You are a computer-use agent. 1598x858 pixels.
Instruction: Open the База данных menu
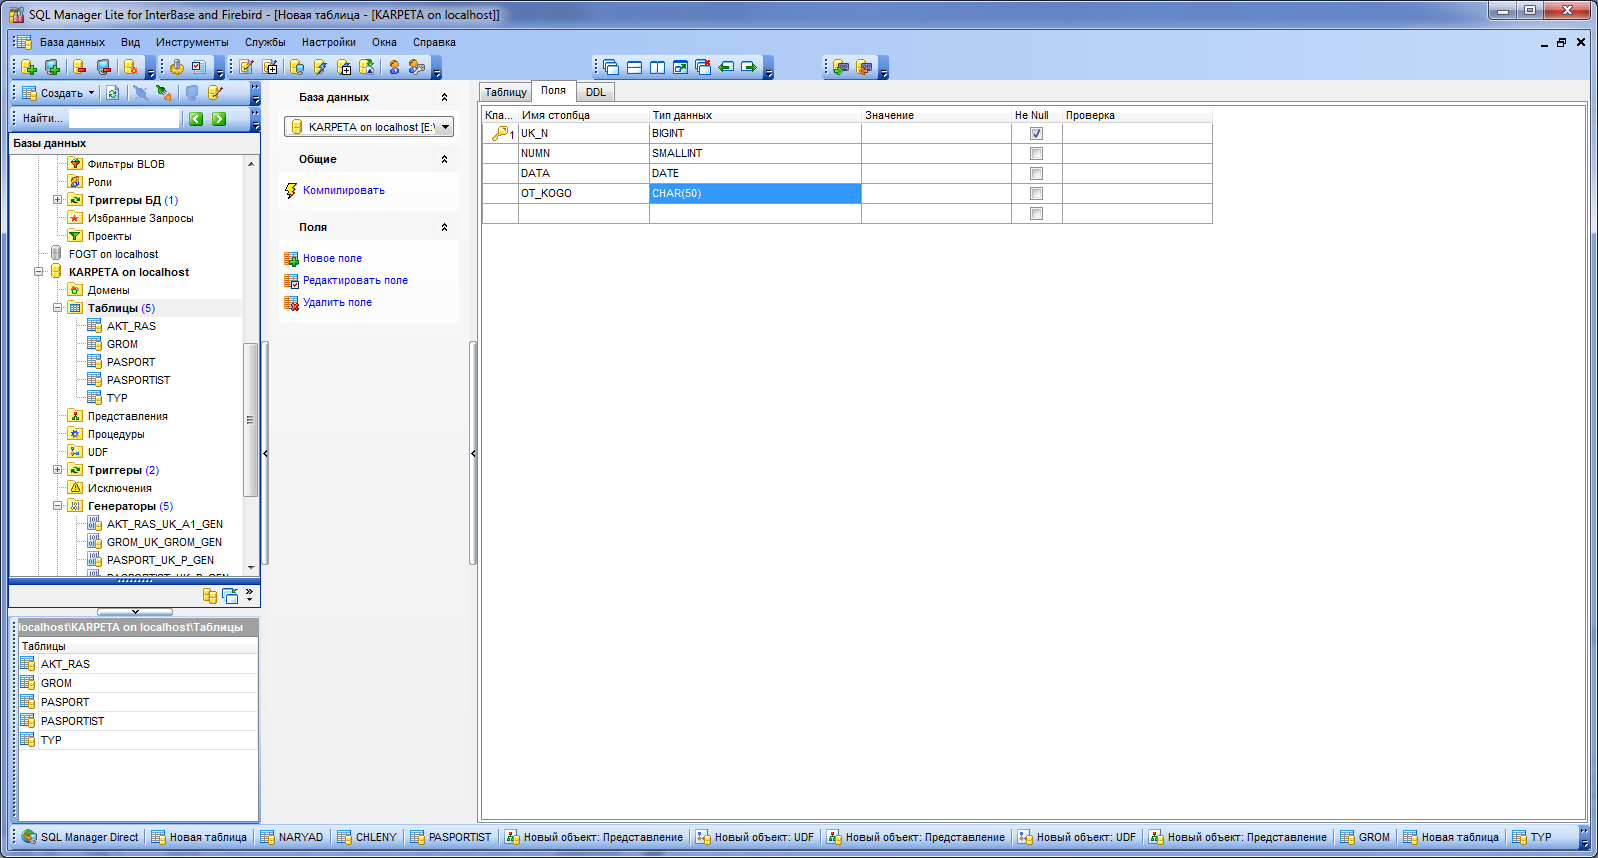coord(72,42)
